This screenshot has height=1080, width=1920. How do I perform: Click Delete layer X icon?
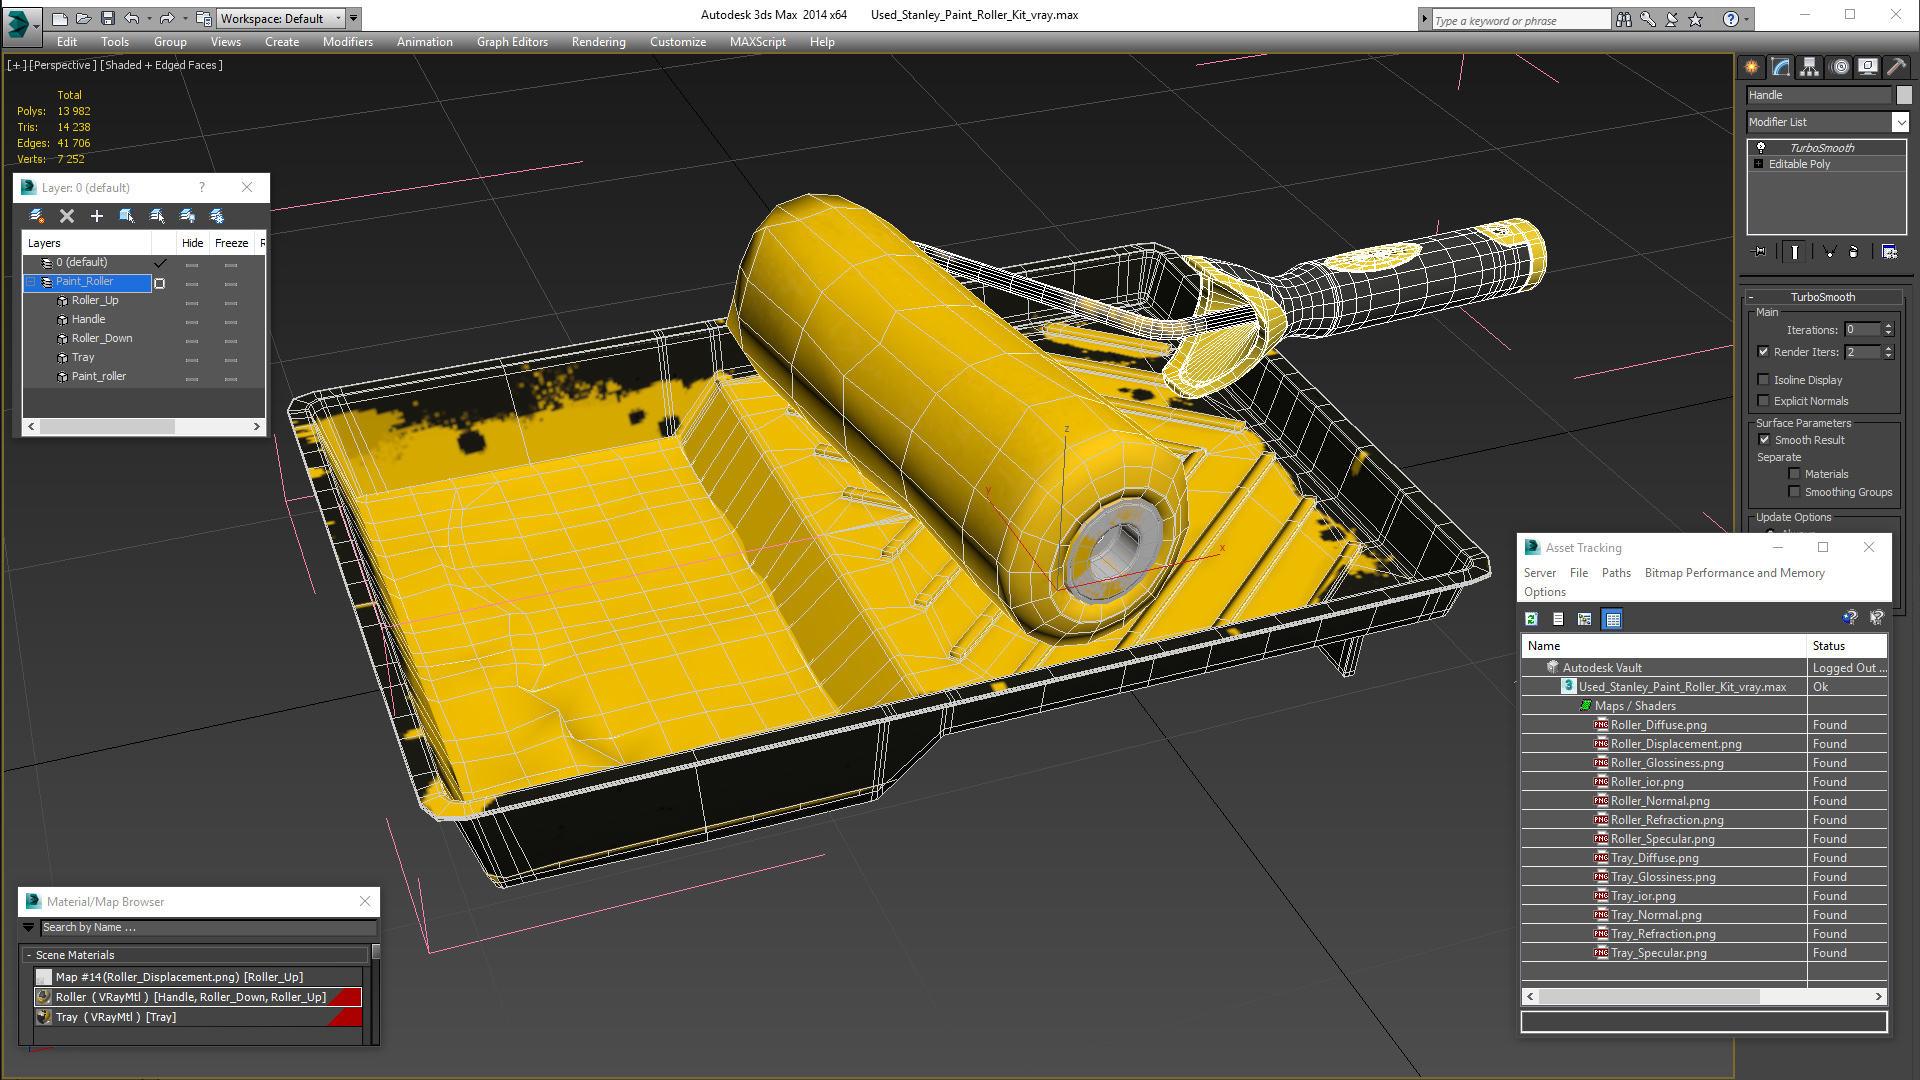pyautogui.click(x=67, y=216)
